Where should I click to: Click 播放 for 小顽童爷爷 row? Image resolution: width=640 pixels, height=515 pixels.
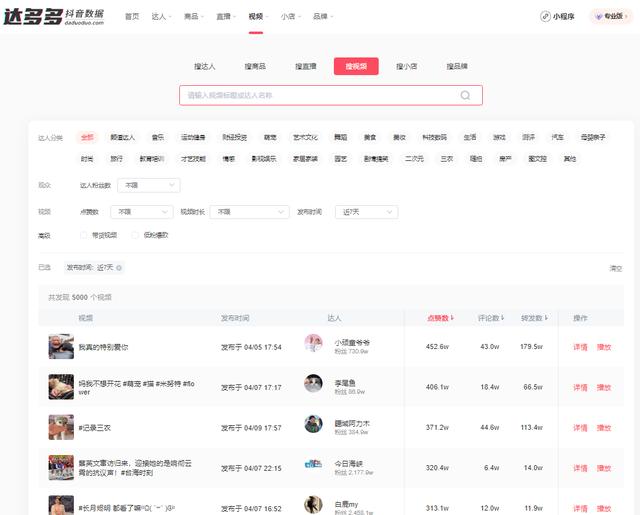pyautogui.click(x=604, y=347)
